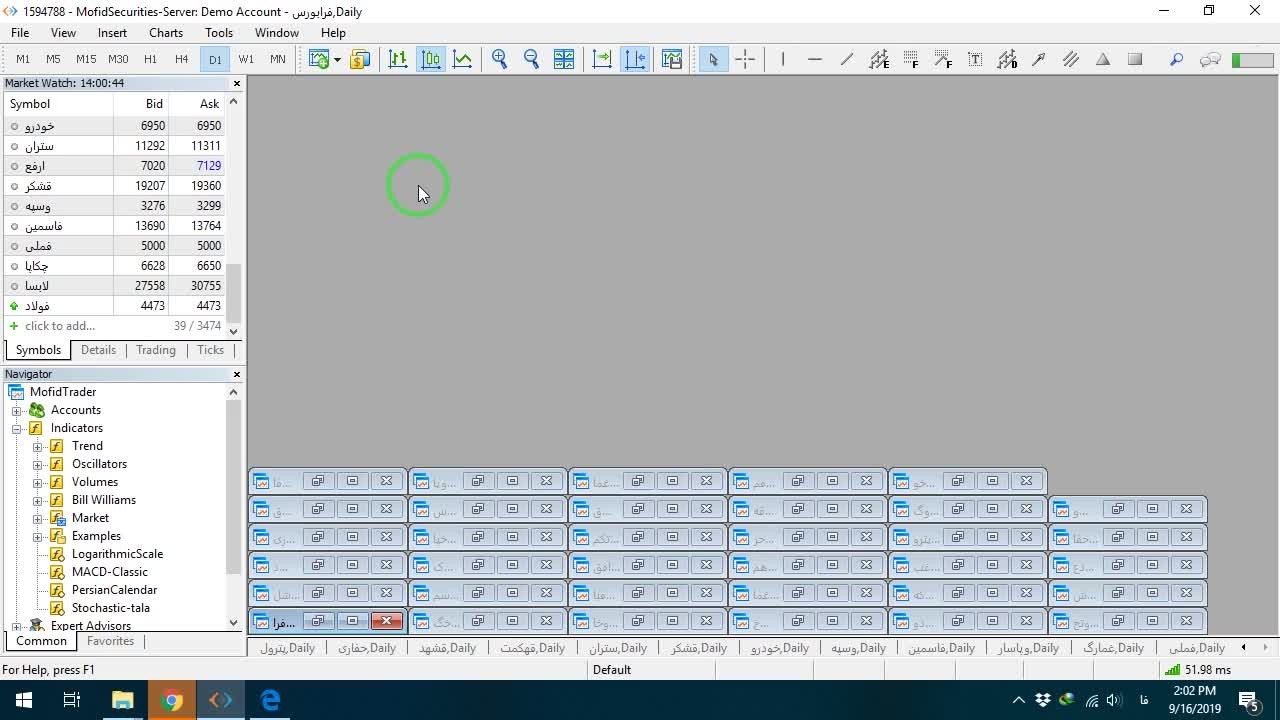The height and width of the screenshot is (720, 1280).
Task: Open the Insert menu
Action: [112, 32]
